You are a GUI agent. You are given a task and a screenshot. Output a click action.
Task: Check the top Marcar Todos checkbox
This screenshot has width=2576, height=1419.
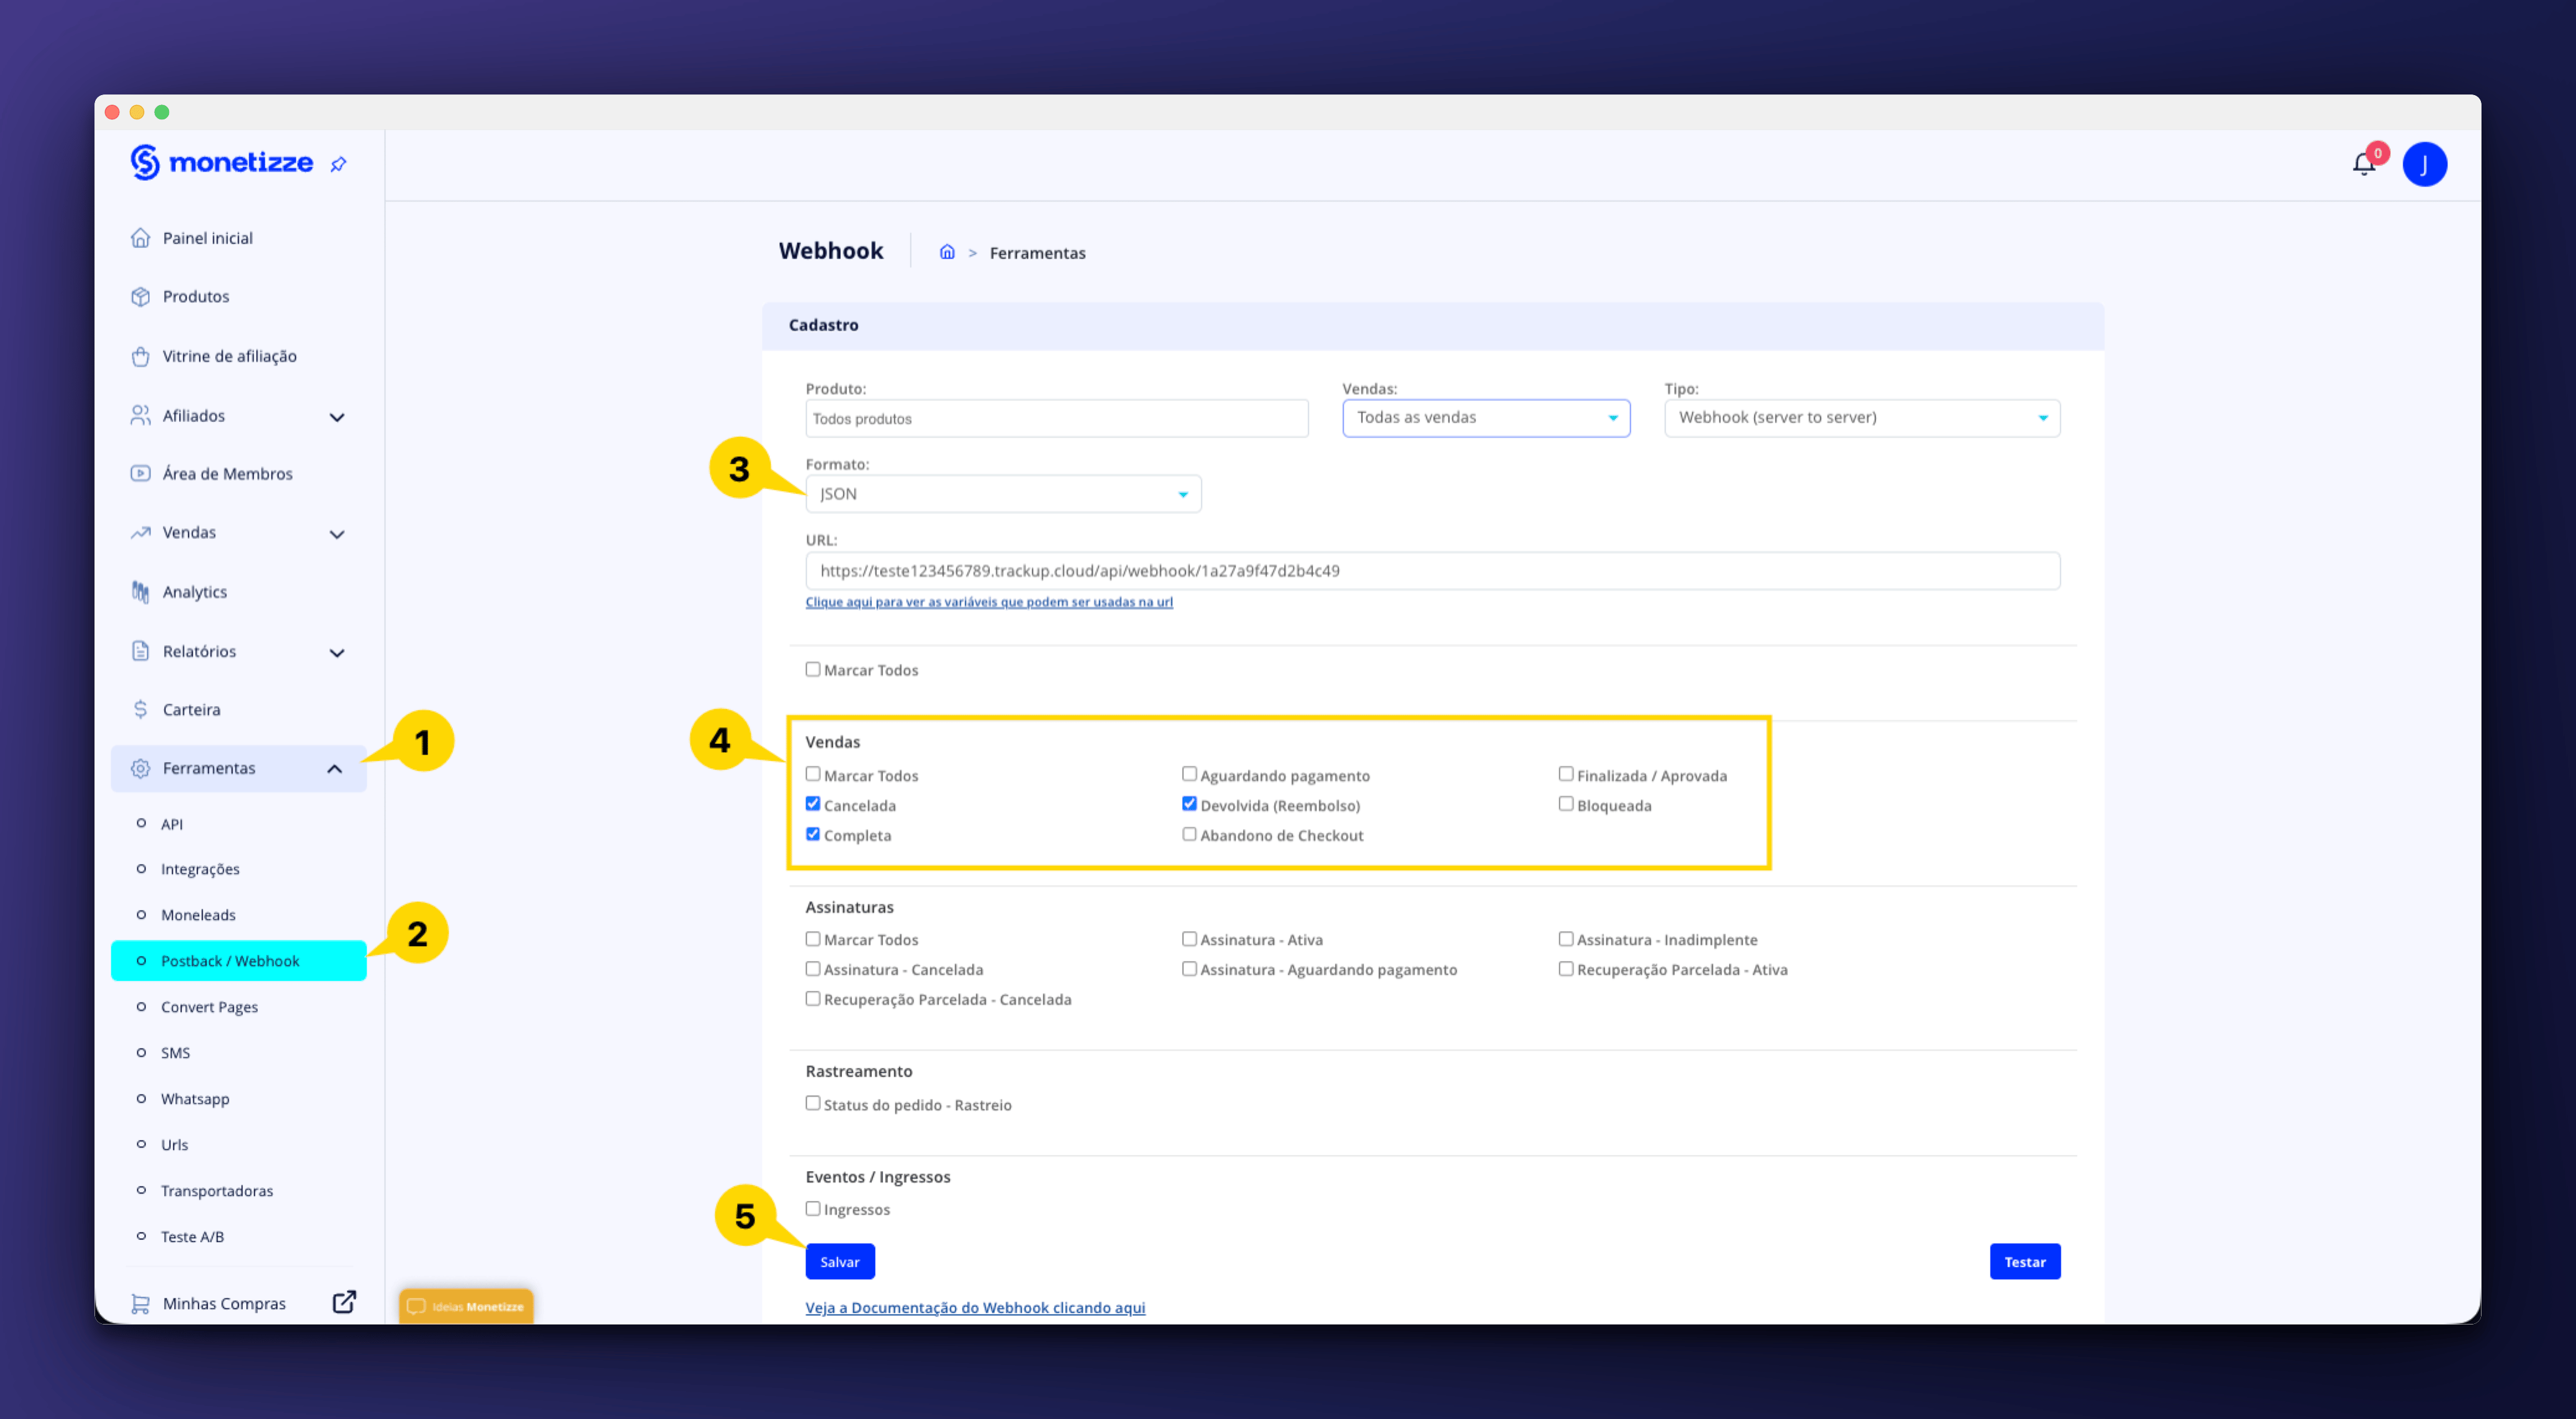pyautogui.click(x=813, y=669)
